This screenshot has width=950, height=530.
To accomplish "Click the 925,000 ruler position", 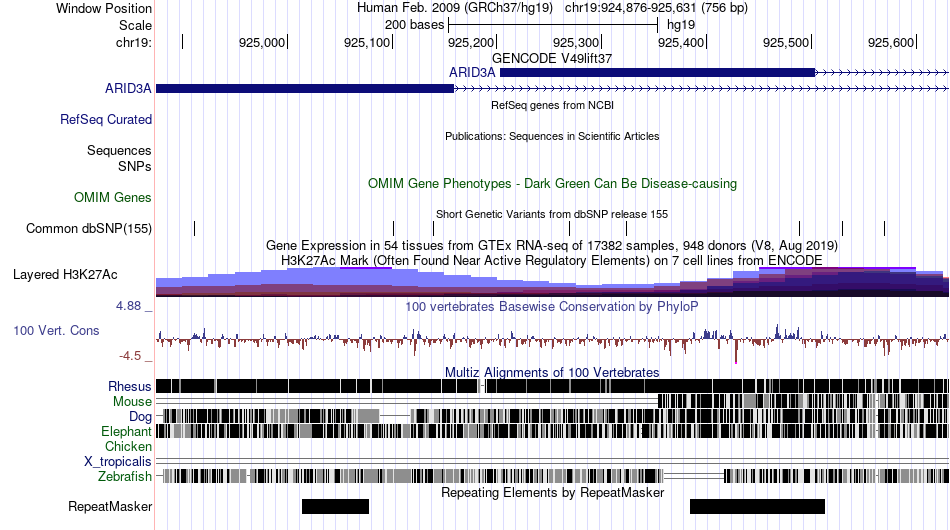I will point(262,42).
